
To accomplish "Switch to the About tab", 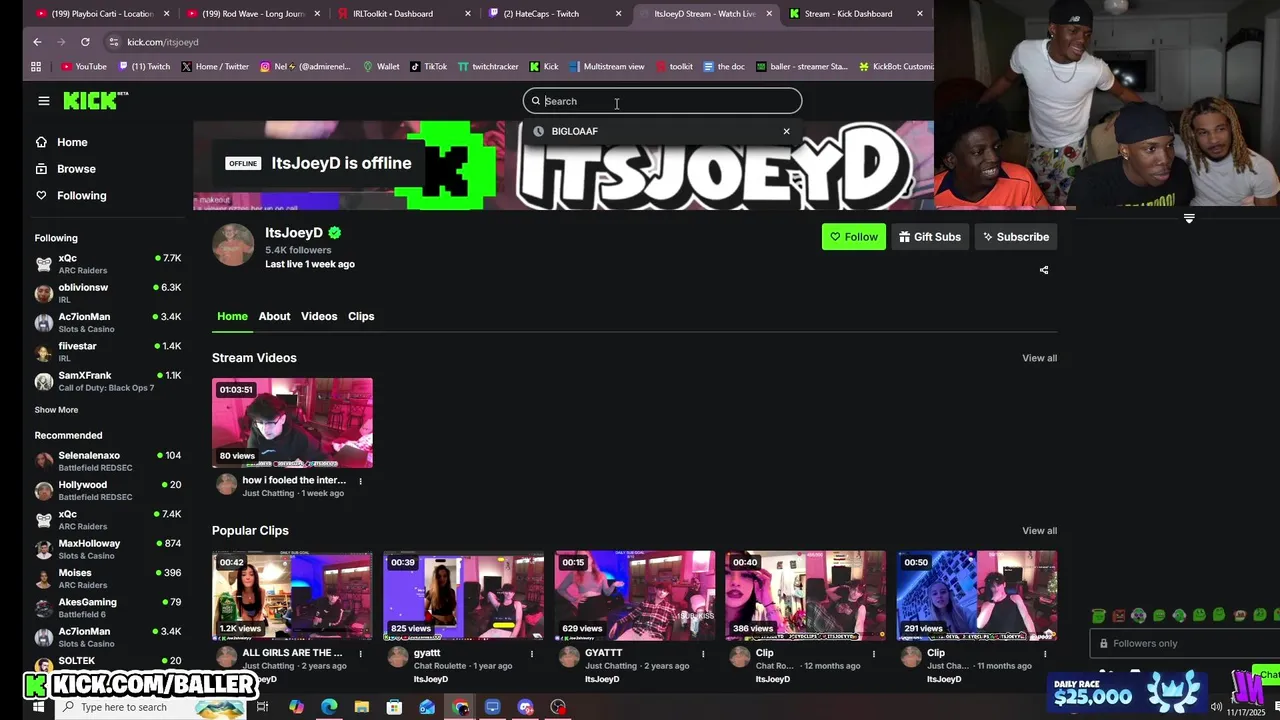I will click(x=274, y=316).
